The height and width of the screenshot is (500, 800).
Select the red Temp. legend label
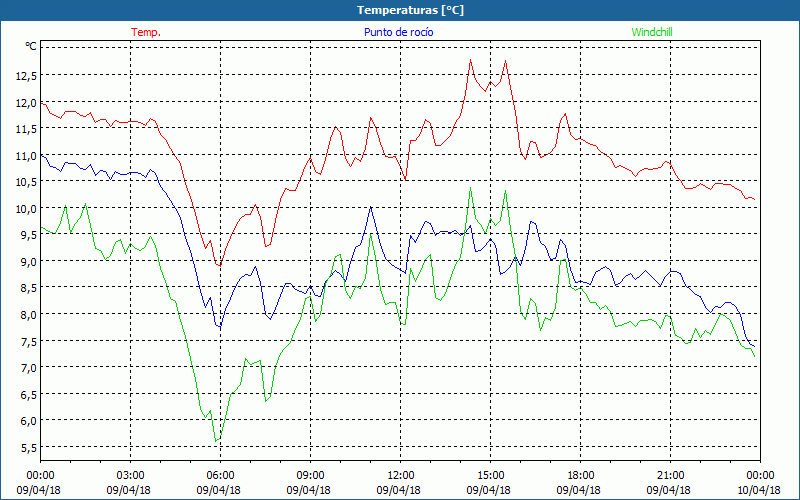point(146,32)
